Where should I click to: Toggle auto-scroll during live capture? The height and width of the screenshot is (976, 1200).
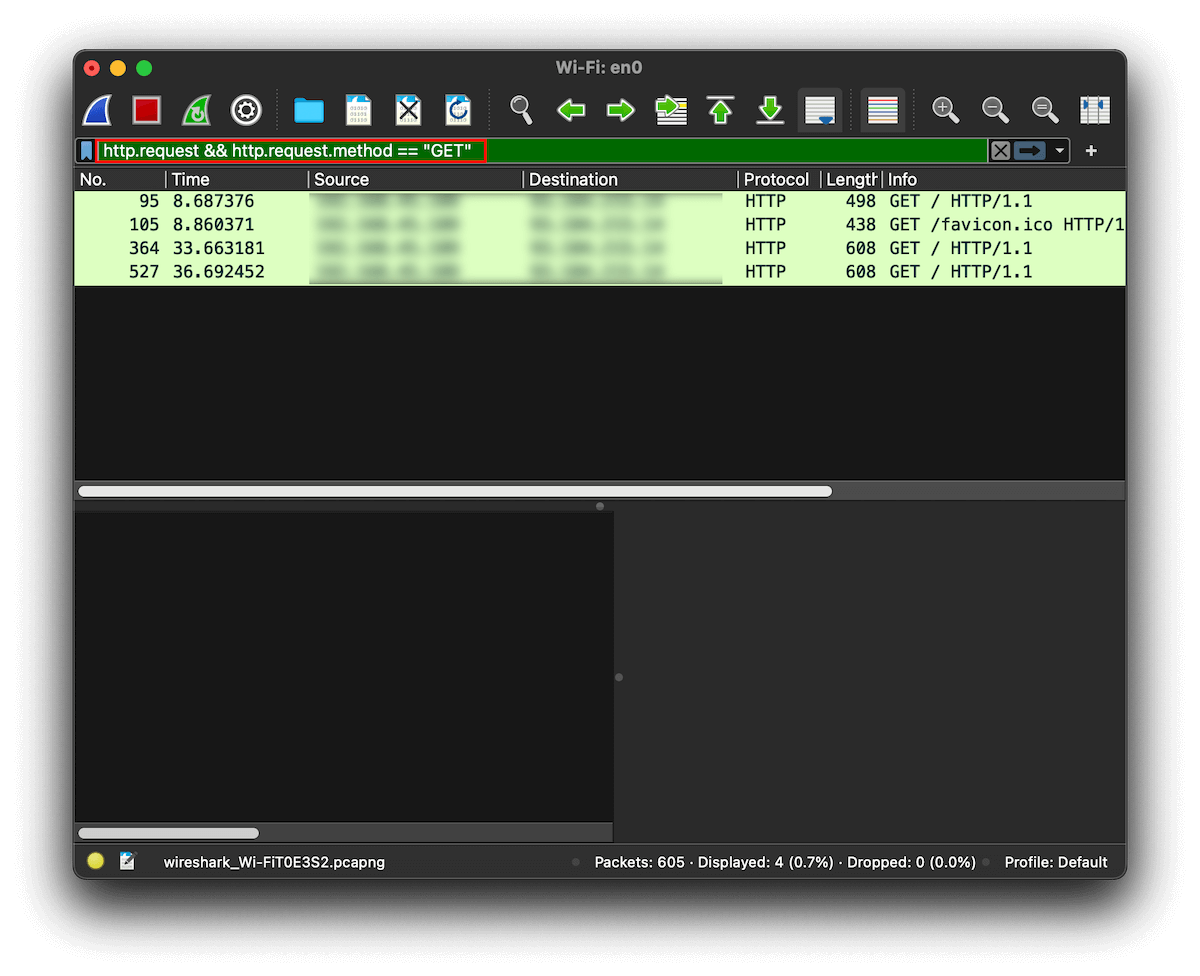click(820, 110)
